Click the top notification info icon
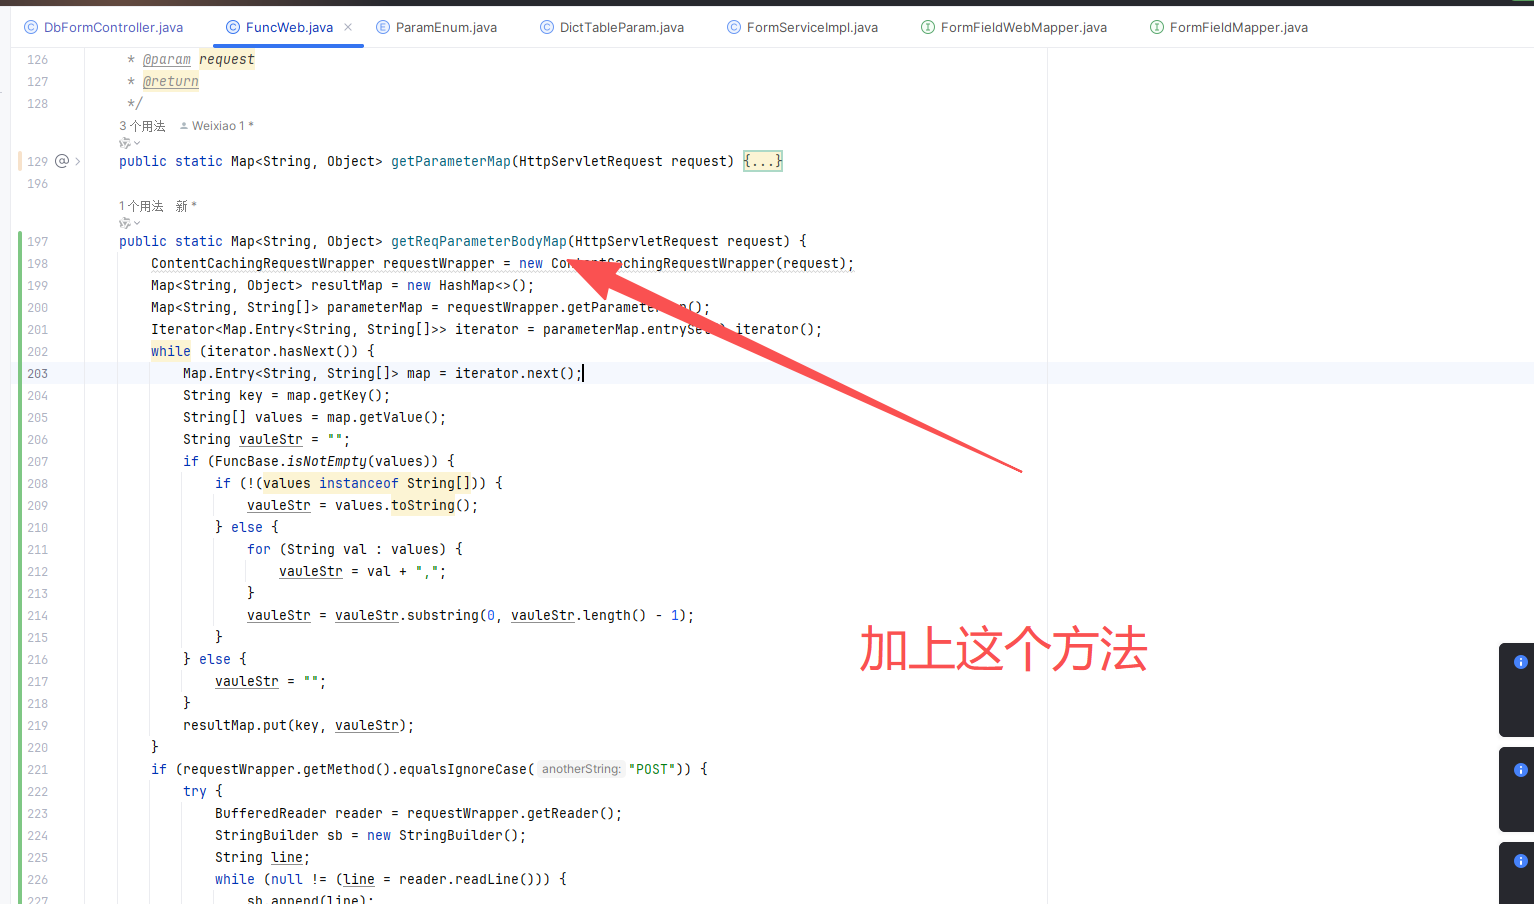This screenshot has height=904, width=1534. [x=1520, y=662]
